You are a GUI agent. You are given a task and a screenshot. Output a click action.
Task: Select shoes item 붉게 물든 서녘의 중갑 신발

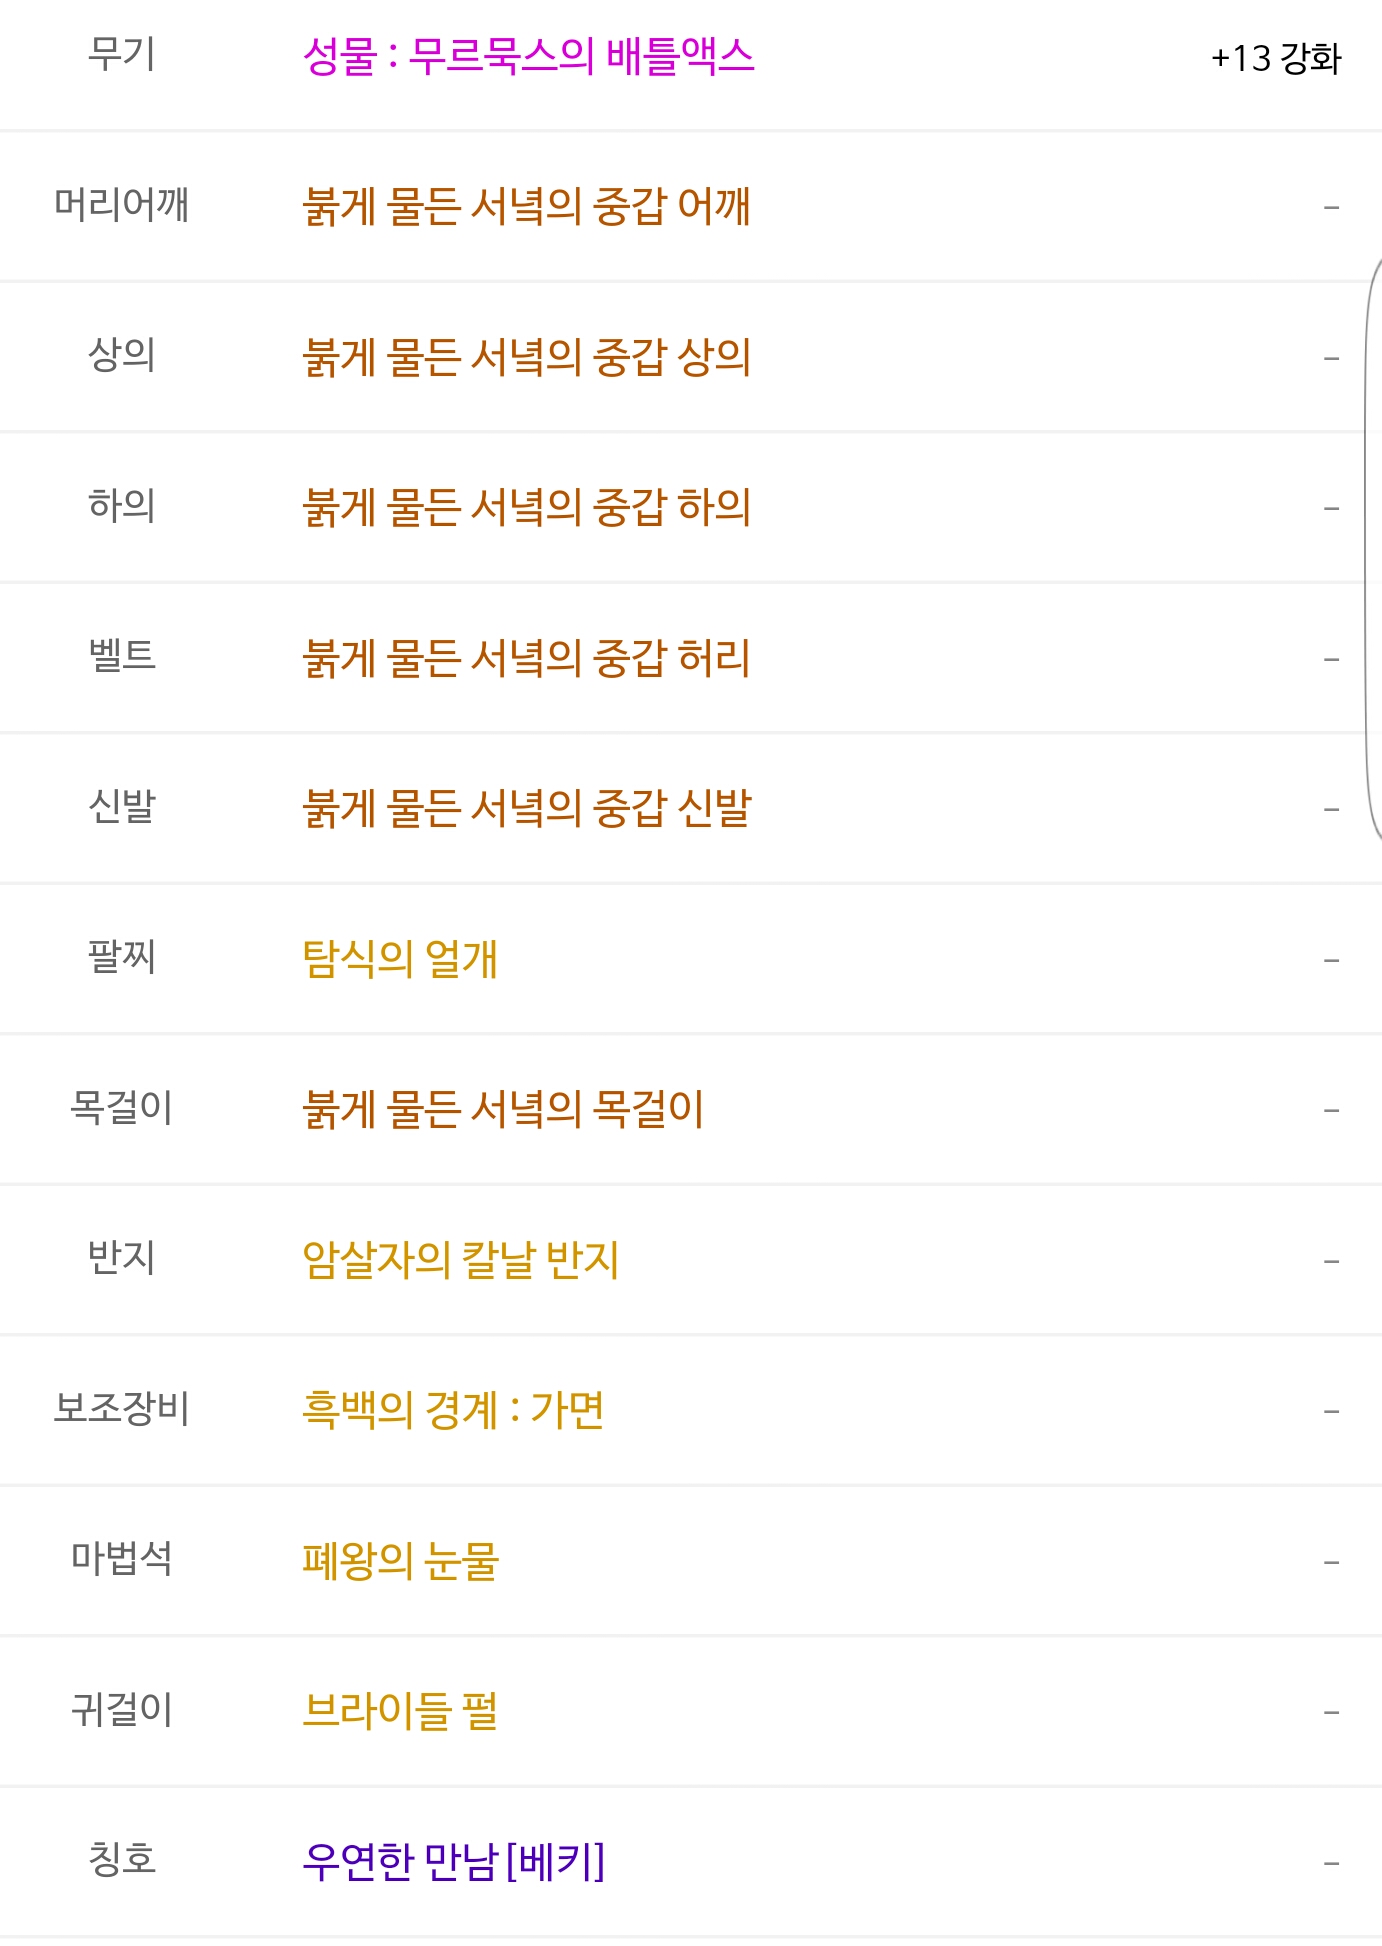click(527, 808)
